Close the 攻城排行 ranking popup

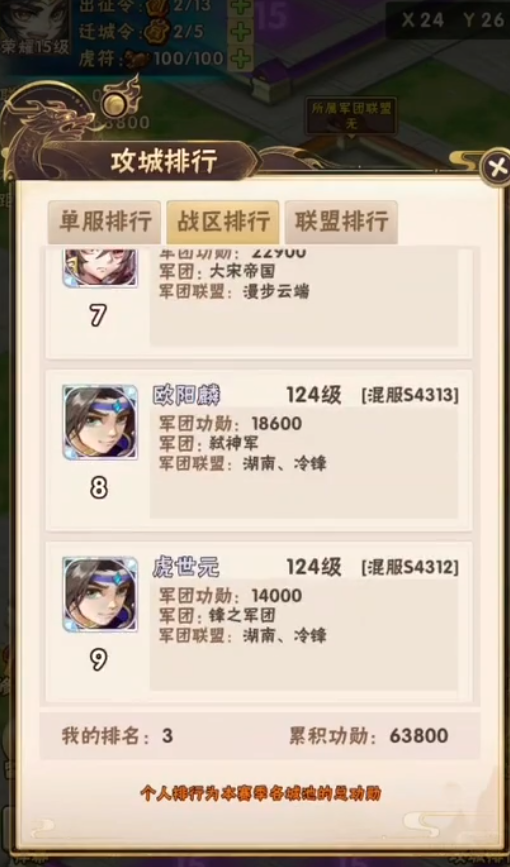[496, 166]
